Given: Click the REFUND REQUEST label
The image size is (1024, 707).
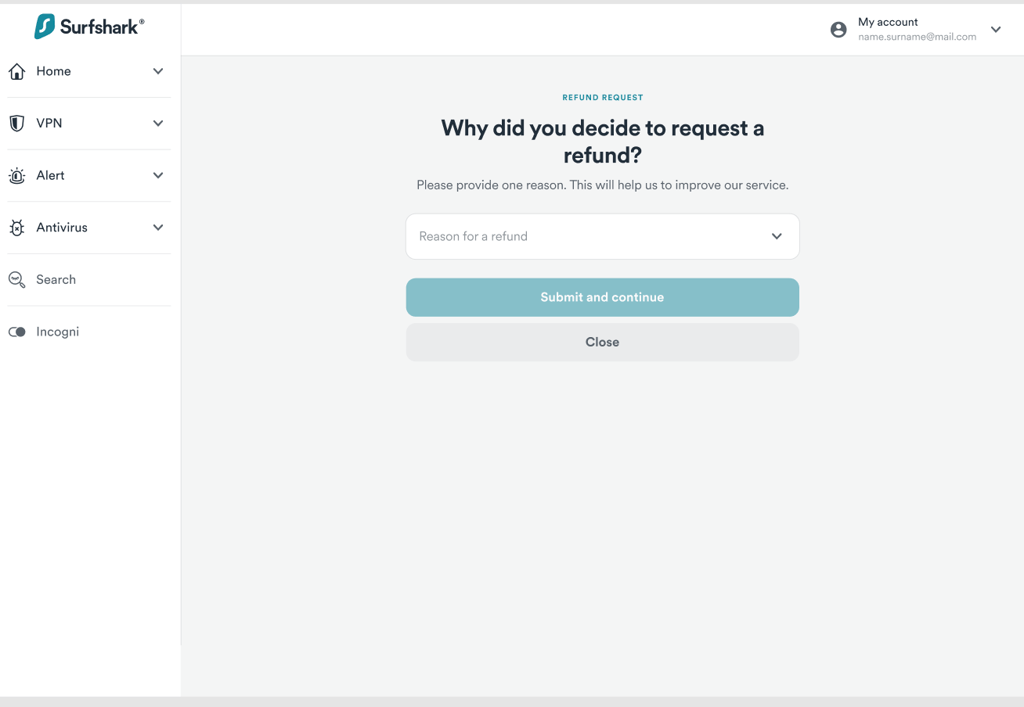Looking at the screenshot, I should 603,97.
